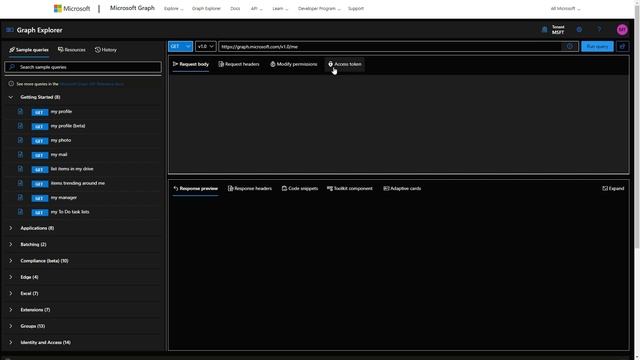Click the Tenant MSFT icon
Image resolution: width=640 pixels, height=360 pixels.
coord(544,30)
